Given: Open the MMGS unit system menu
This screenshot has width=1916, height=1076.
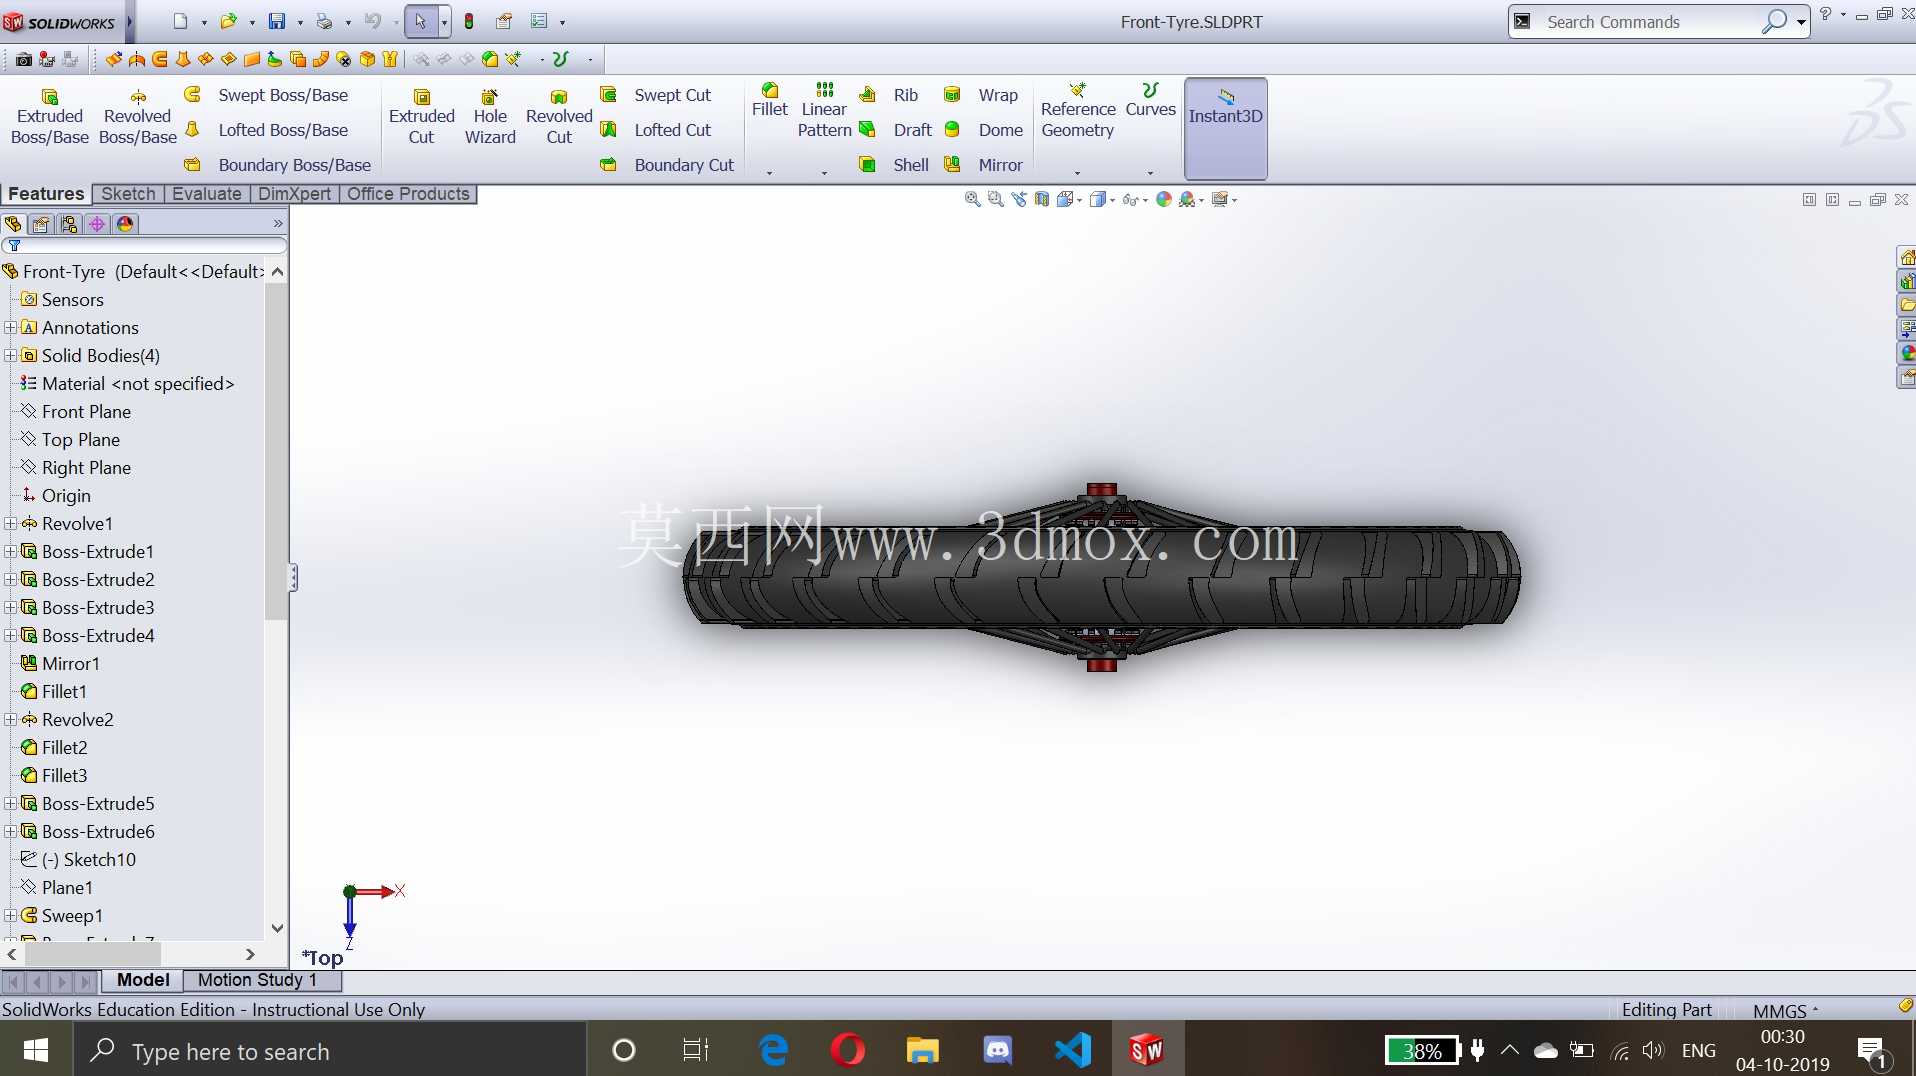Looking at the screenshot, I should 1786,1010.
